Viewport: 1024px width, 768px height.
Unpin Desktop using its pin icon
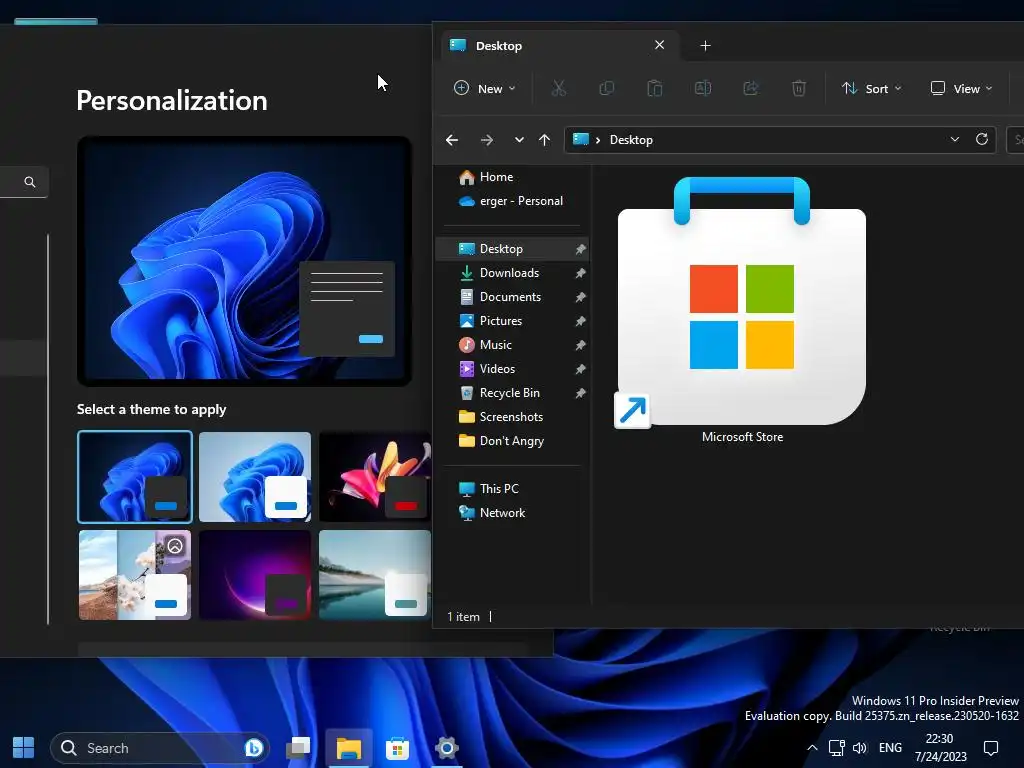(580, 249)
